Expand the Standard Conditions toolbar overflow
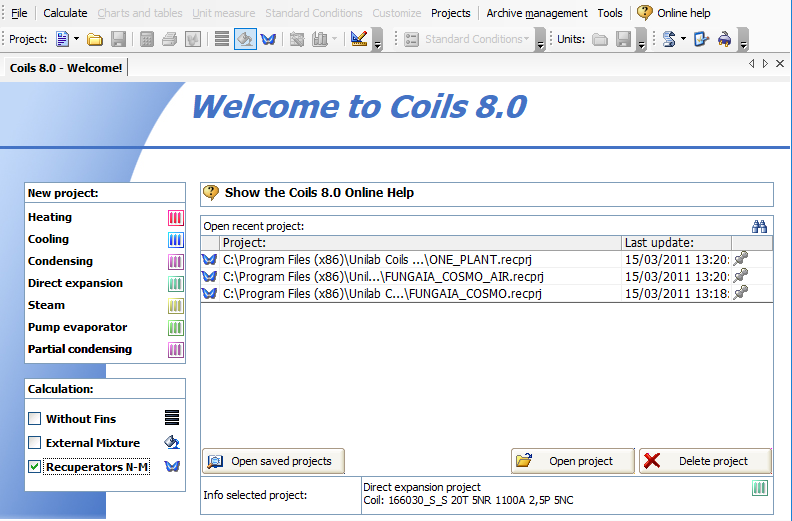This screenshot has height=521, width=792. click(540, 39)
